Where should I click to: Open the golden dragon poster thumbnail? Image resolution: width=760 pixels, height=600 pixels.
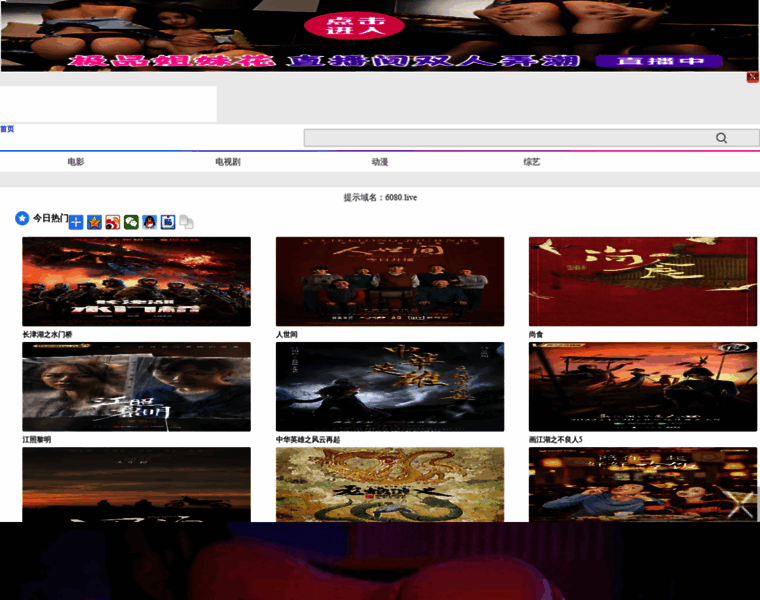coord(390,485)
